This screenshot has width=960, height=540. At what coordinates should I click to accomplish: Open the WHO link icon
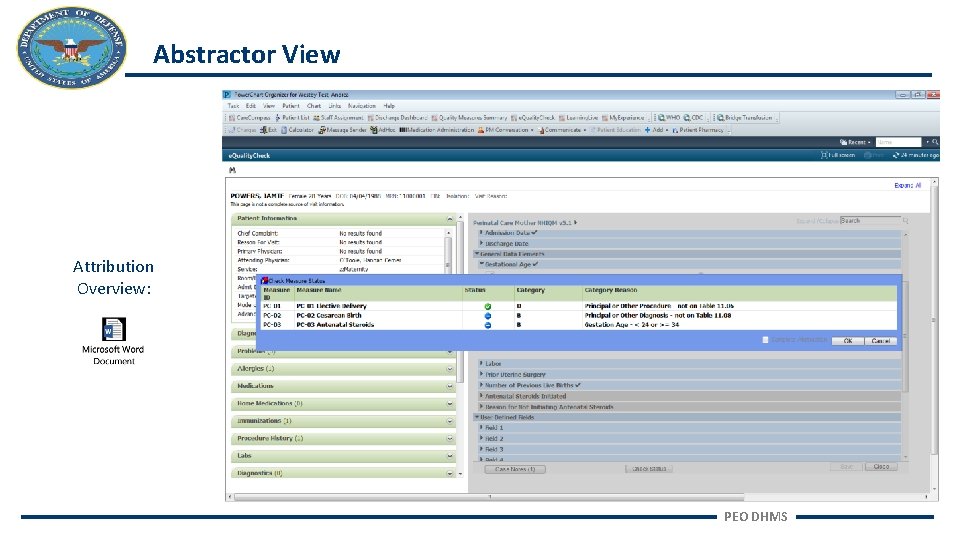point(669,118)
